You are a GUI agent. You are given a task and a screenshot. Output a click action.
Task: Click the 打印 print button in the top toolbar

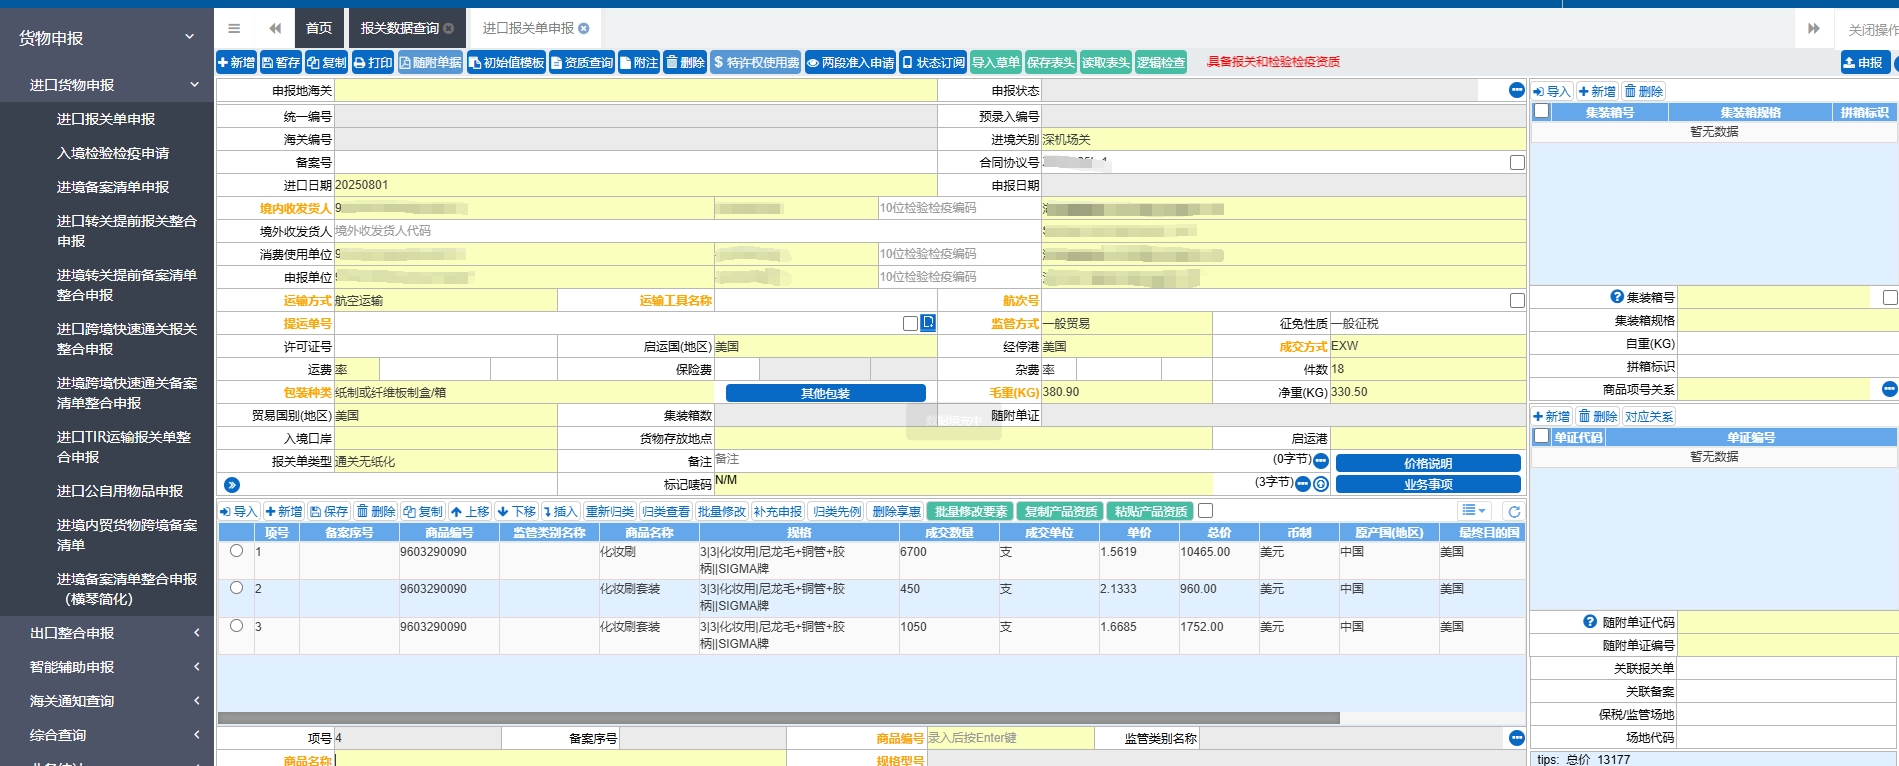click(x=373, y=63)
